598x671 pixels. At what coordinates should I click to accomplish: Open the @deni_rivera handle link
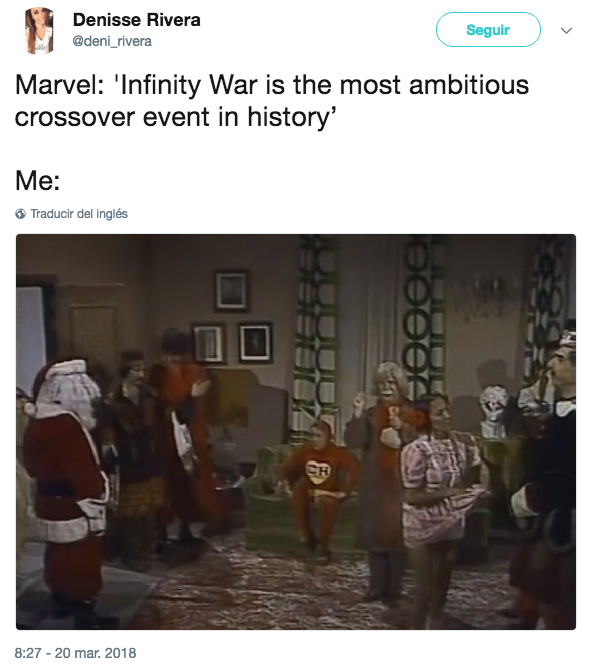pyautogui.click(x=112, y=42)
